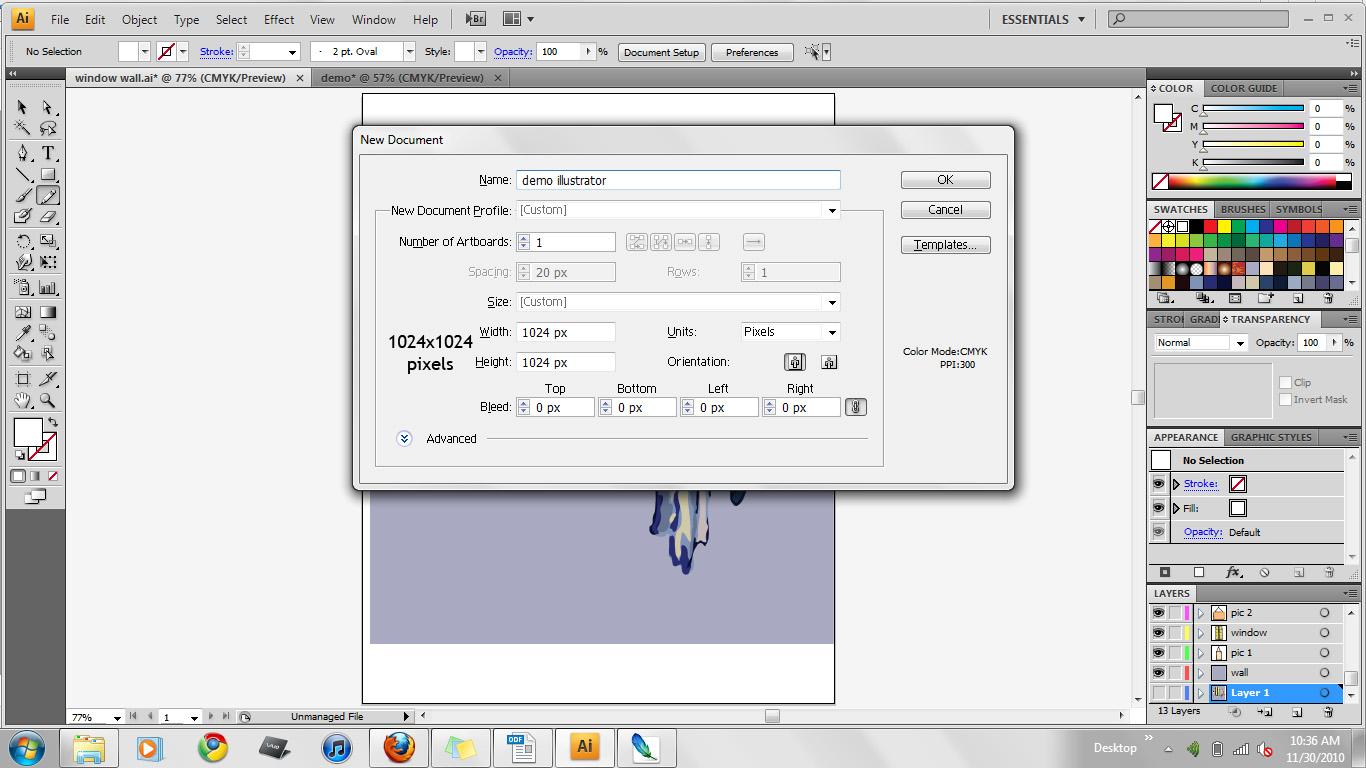This screenshot has width=1366, height=768.
Task: Hide the 'pic 2' layer
Action: [1158, 613]
